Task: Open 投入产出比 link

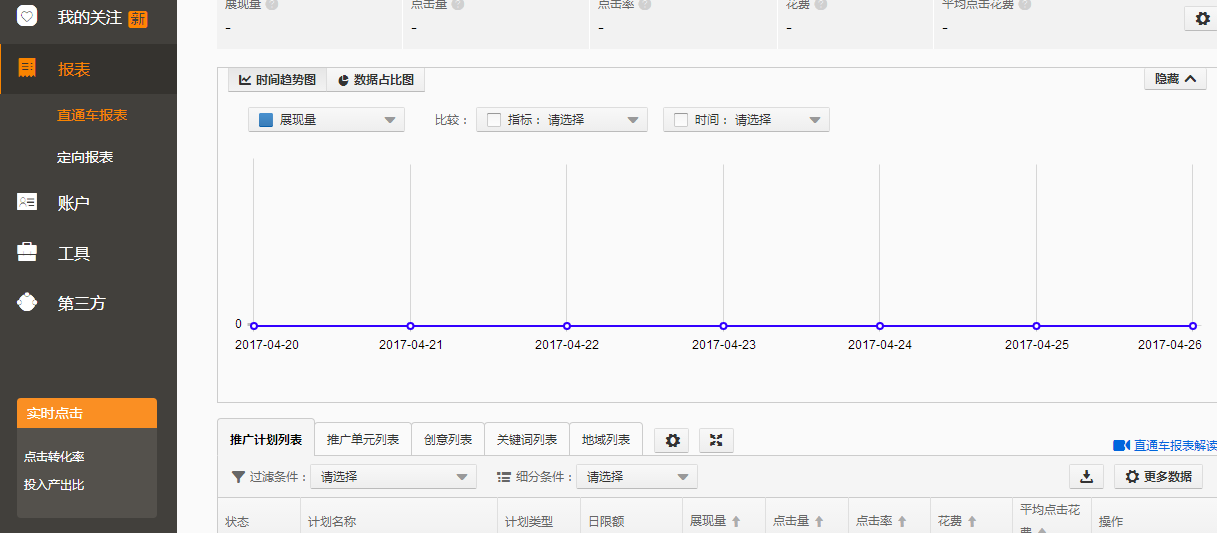Action: (x=54, y=485)
